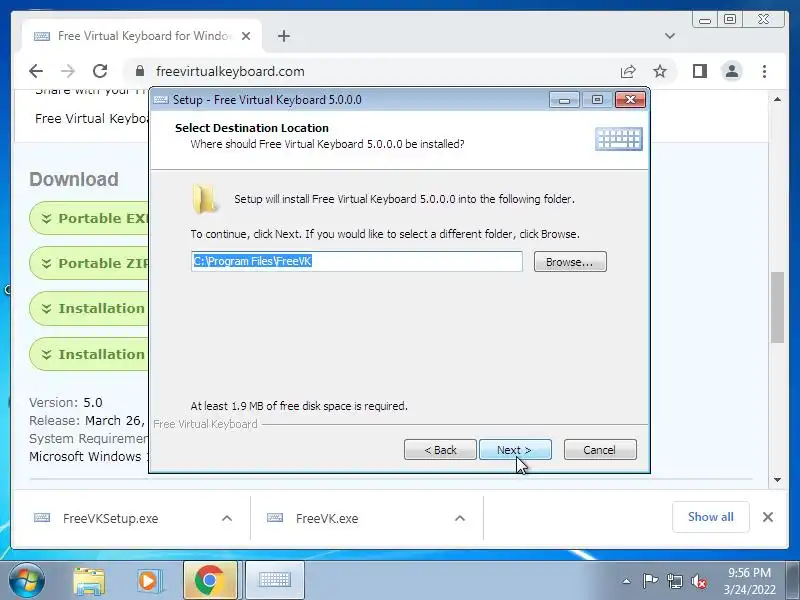Download the Portable ZIP link
This screenshot has height=600, width=800.
(x=89, y=263)
